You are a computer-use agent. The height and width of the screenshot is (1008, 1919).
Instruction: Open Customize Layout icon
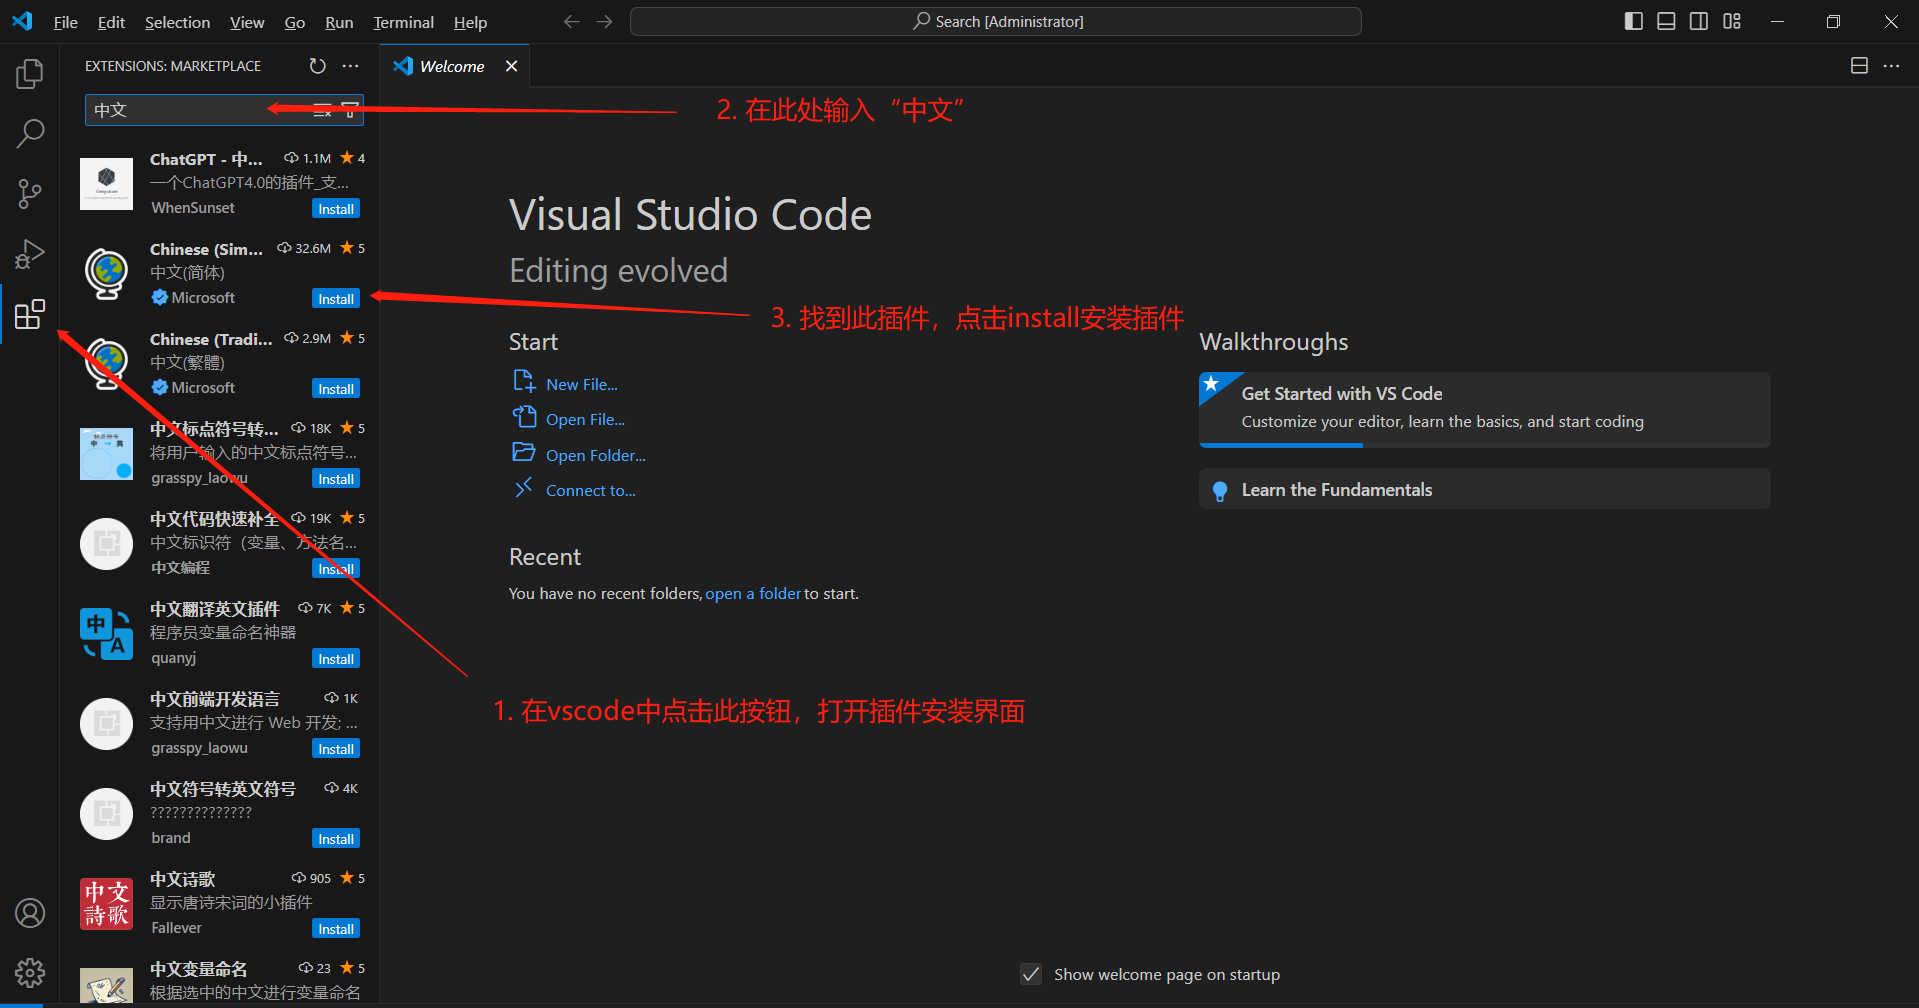click(1732, 21)
